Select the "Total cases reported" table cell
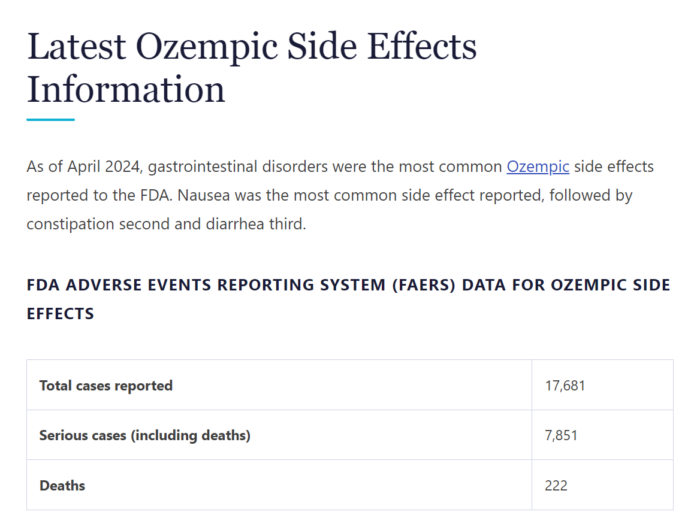The height and width of the screenshot is (530, 700). click(106, 385)
